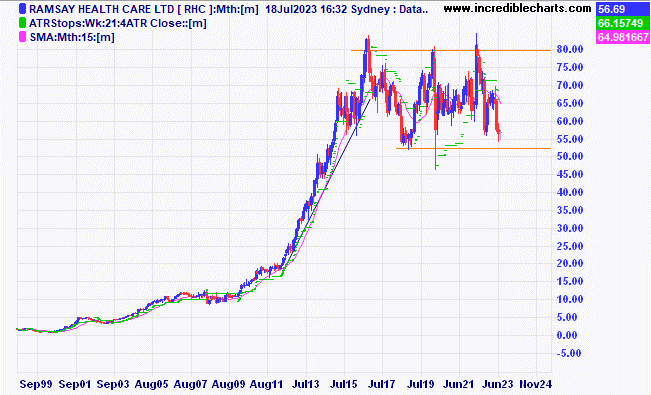
Task: Click the Sep03 date axis label
Action: point(113,384)
